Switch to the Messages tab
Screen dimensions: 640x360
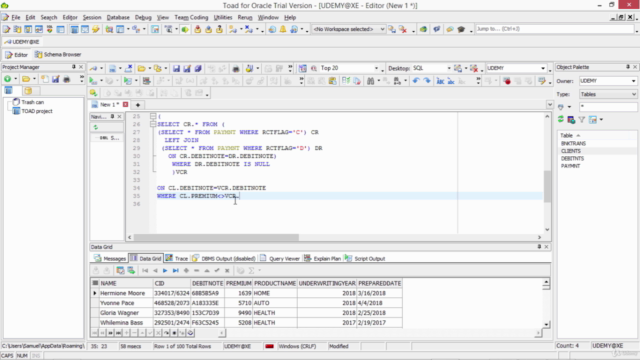pos(110,258)
